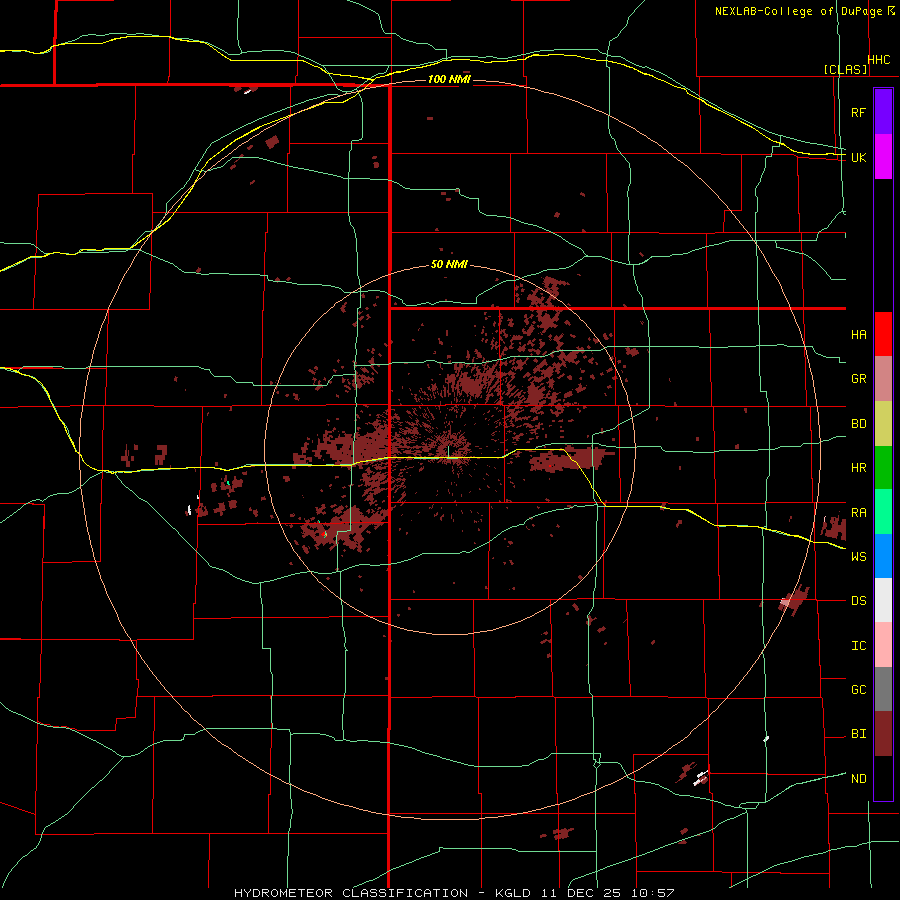Click the BI legend label text
900x900 pixels.
[858, 734]
